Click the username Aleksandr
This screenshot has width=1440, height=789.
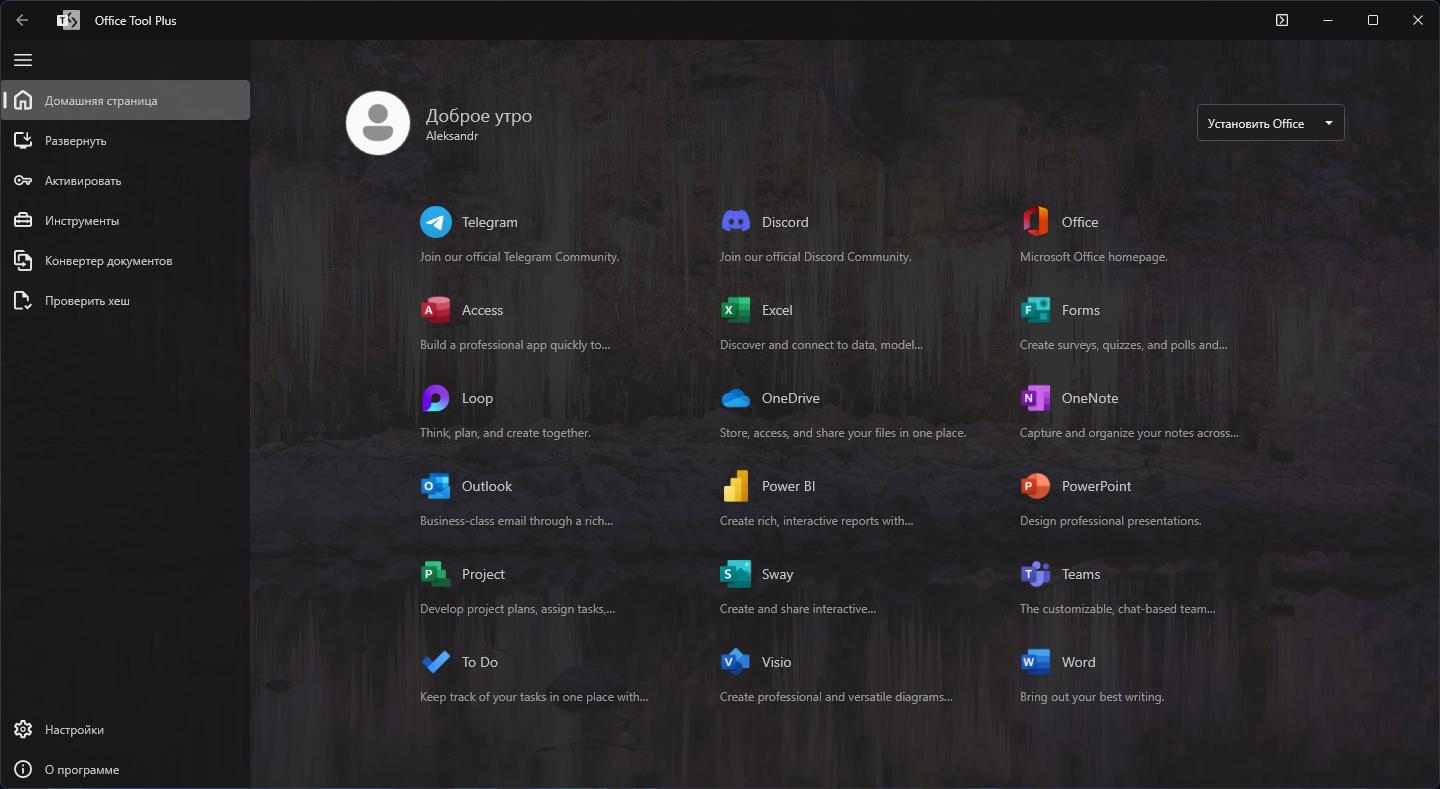[x=452, y=136]
